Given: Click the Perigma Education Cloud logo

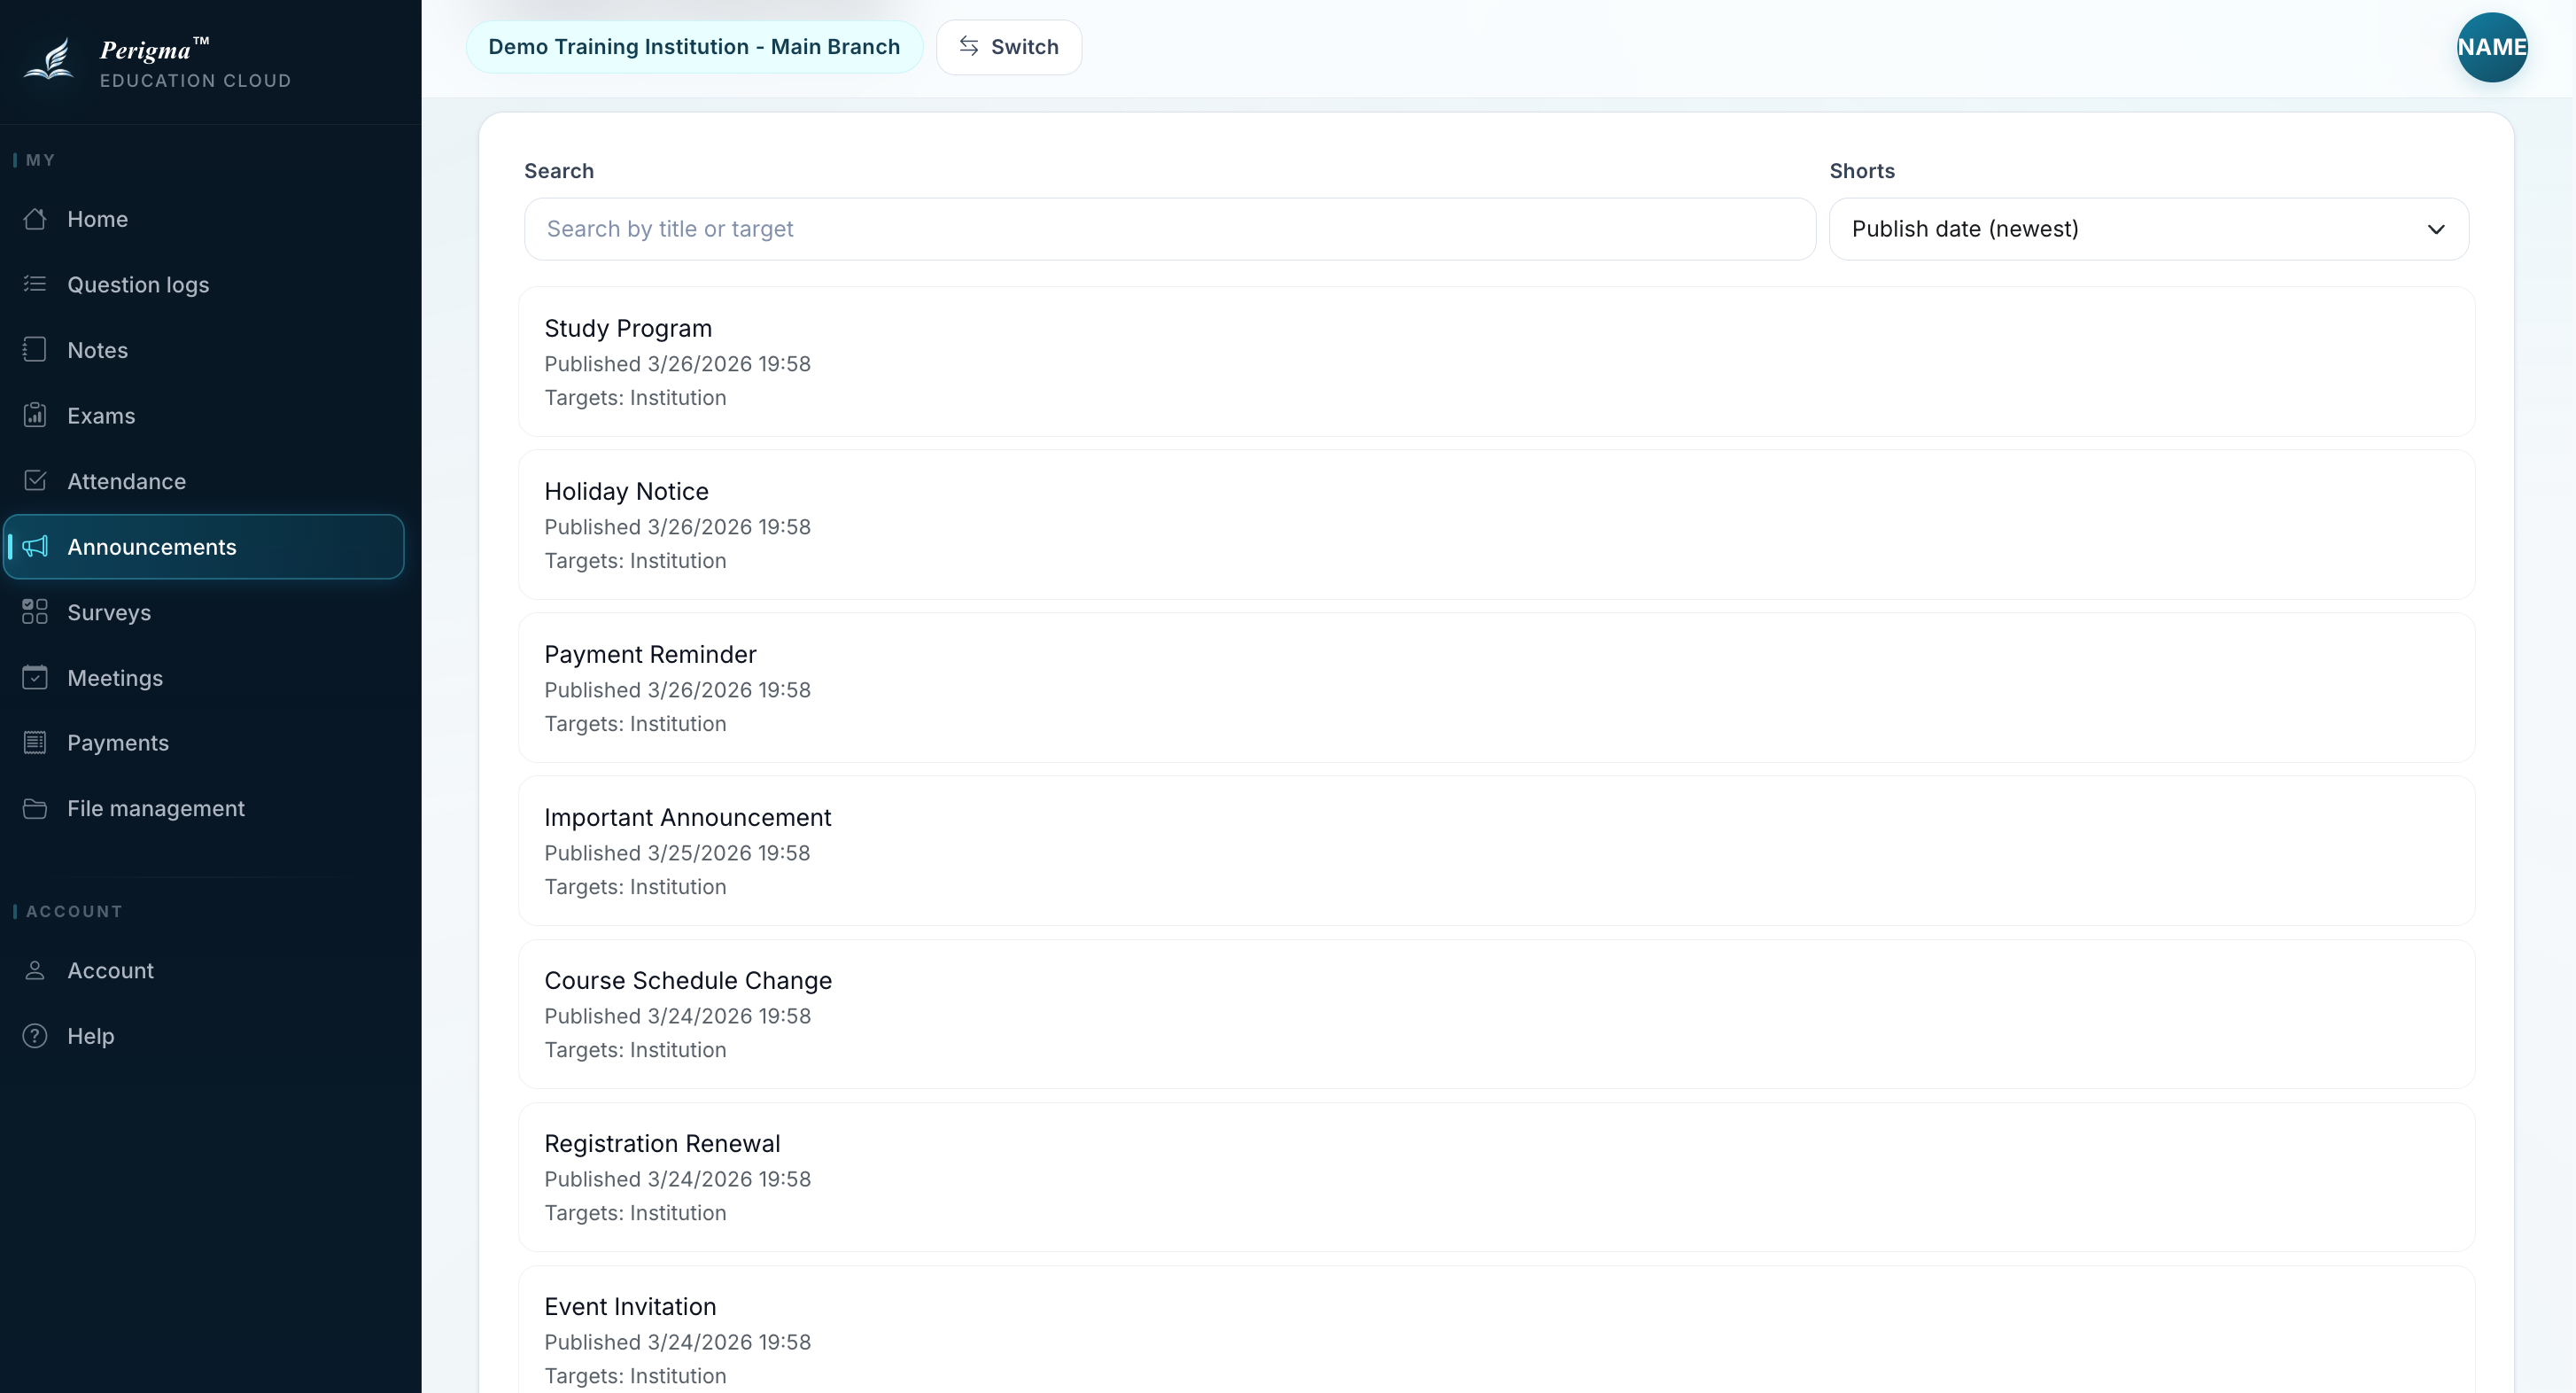Looking at the screenshot, I should pyautogui.click(x=157, y=62).
